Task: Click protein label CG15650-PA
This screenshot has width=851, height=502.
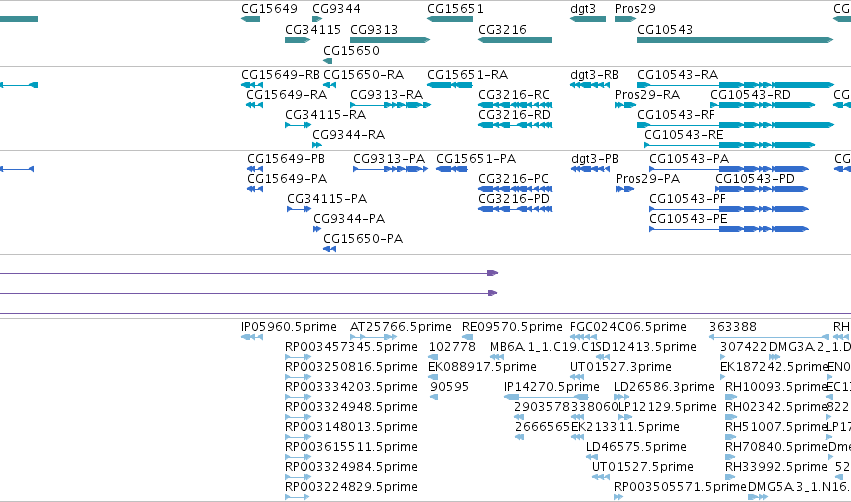Action: tap(363, 239)
